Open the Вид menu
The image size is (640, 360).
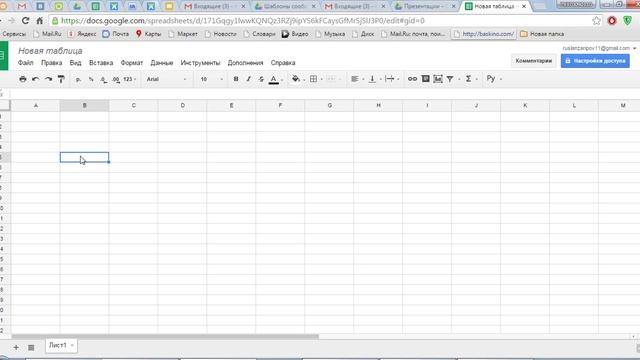[75, 63]
